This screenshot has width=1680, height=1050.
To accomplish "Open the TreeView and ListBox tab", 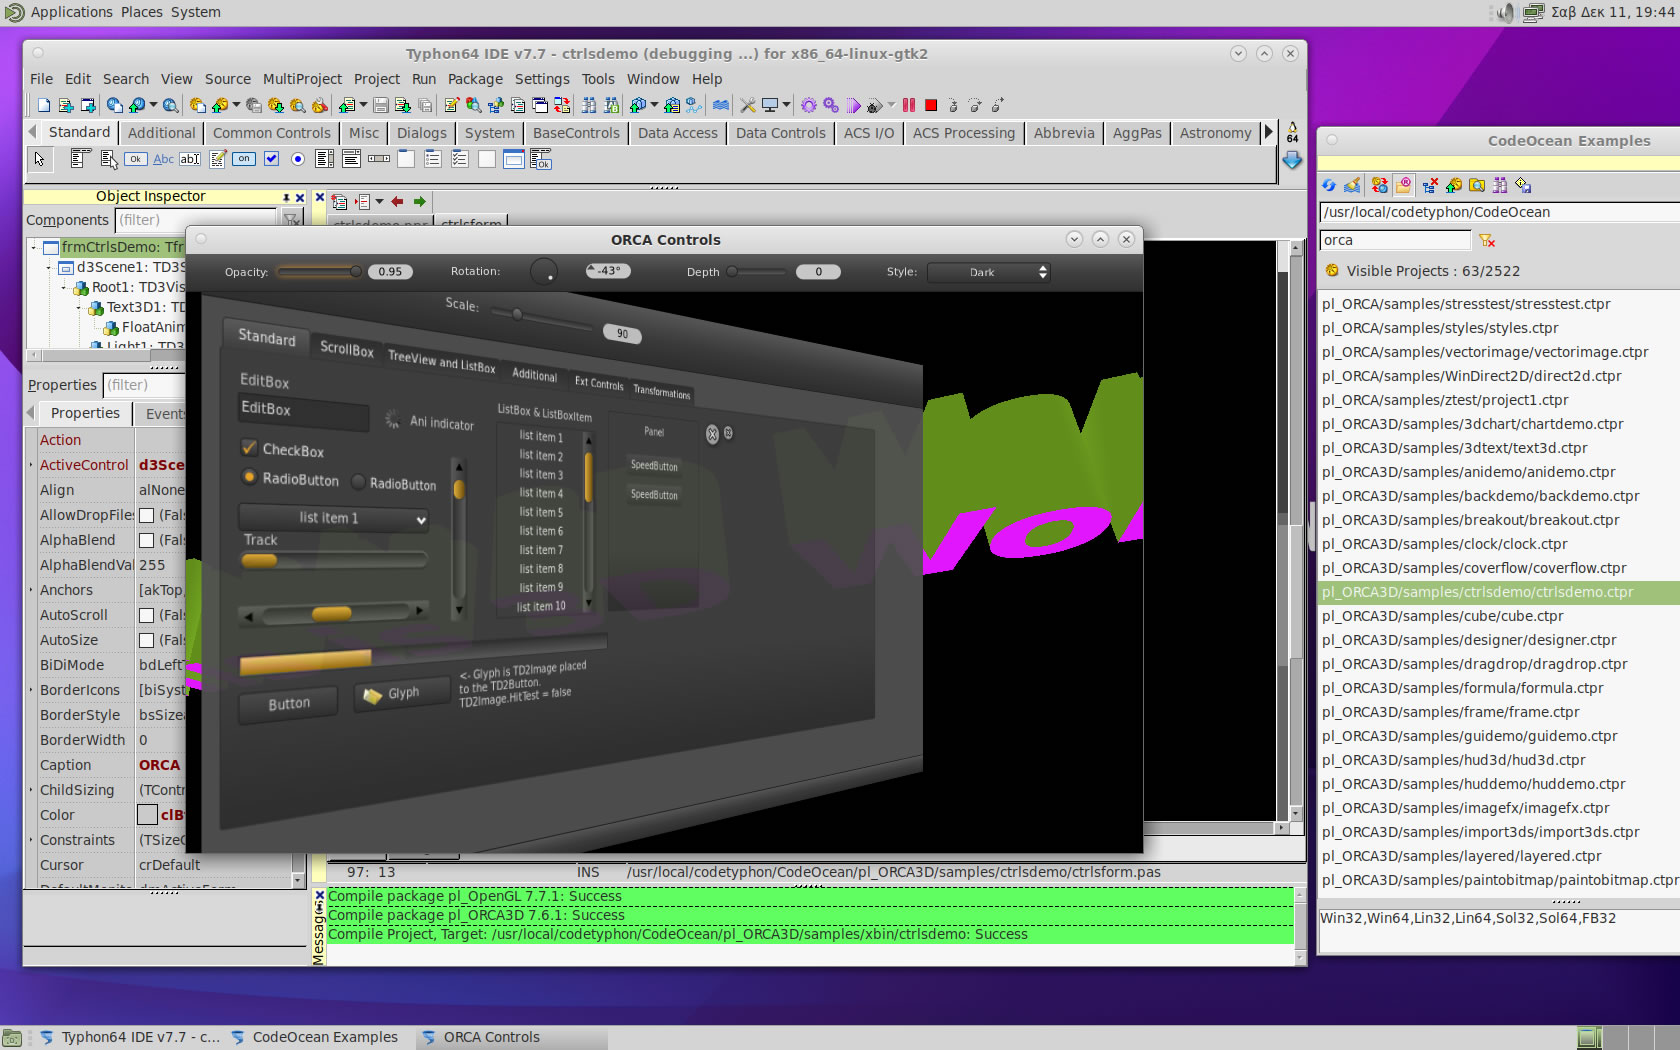I will point(441,360).
